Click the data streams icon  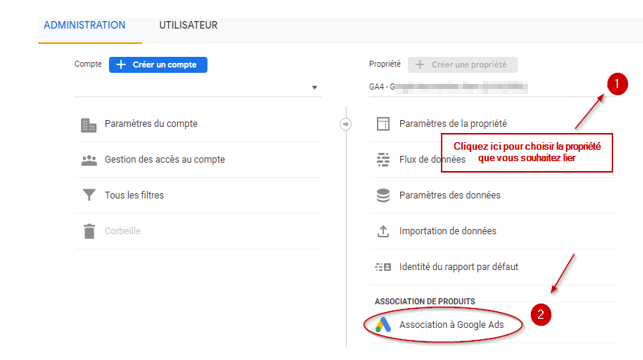pyautogui.click(x=383, y=159)
